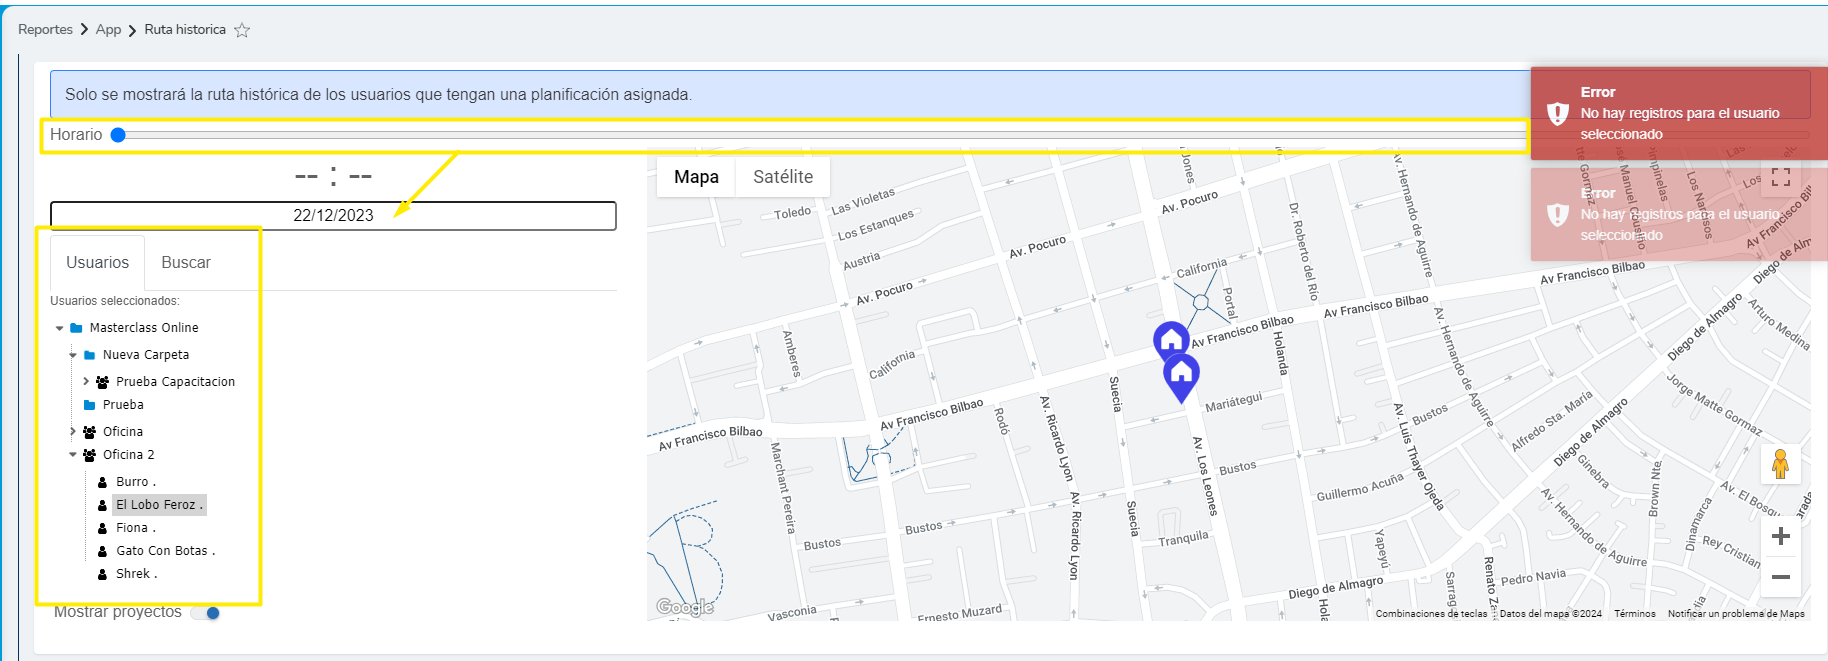Open the Reportes breadcrumb link
The height and width of the screenshot is (661, 1828).
(45, 30)
